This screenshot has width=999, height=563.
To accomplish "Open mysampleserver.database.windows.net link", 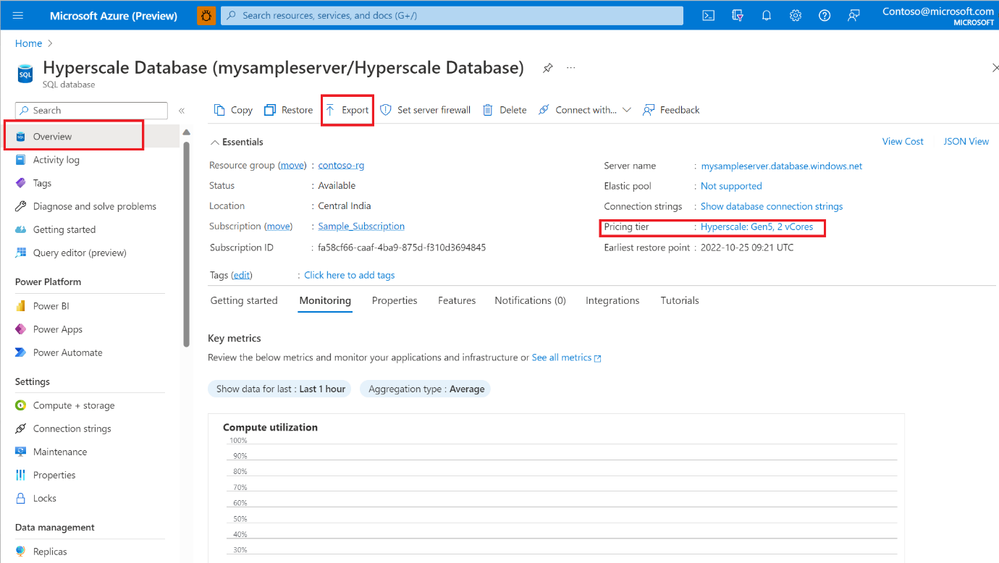I will pyautogui.click(x=781, y=166).
